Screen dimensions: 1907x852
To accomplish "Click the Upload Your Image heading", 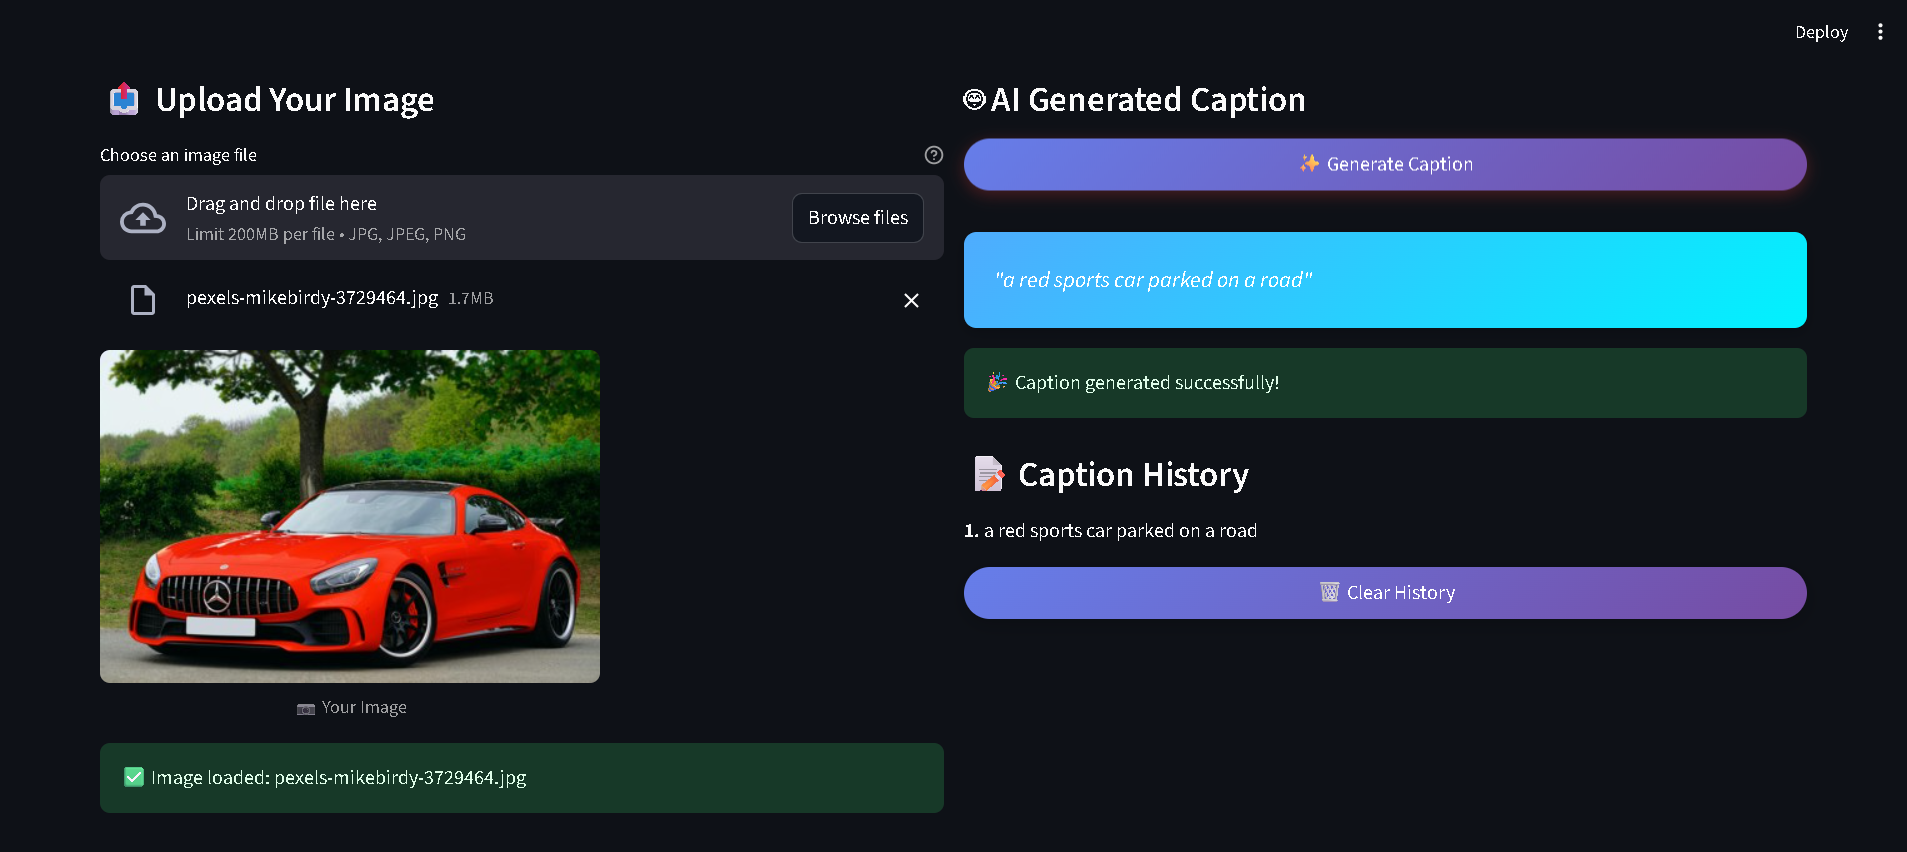I will 295,100.
